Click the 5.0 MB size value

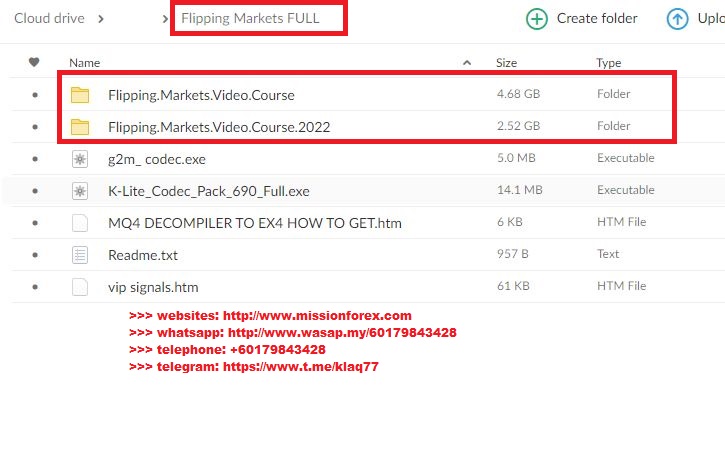pos(516,158)
